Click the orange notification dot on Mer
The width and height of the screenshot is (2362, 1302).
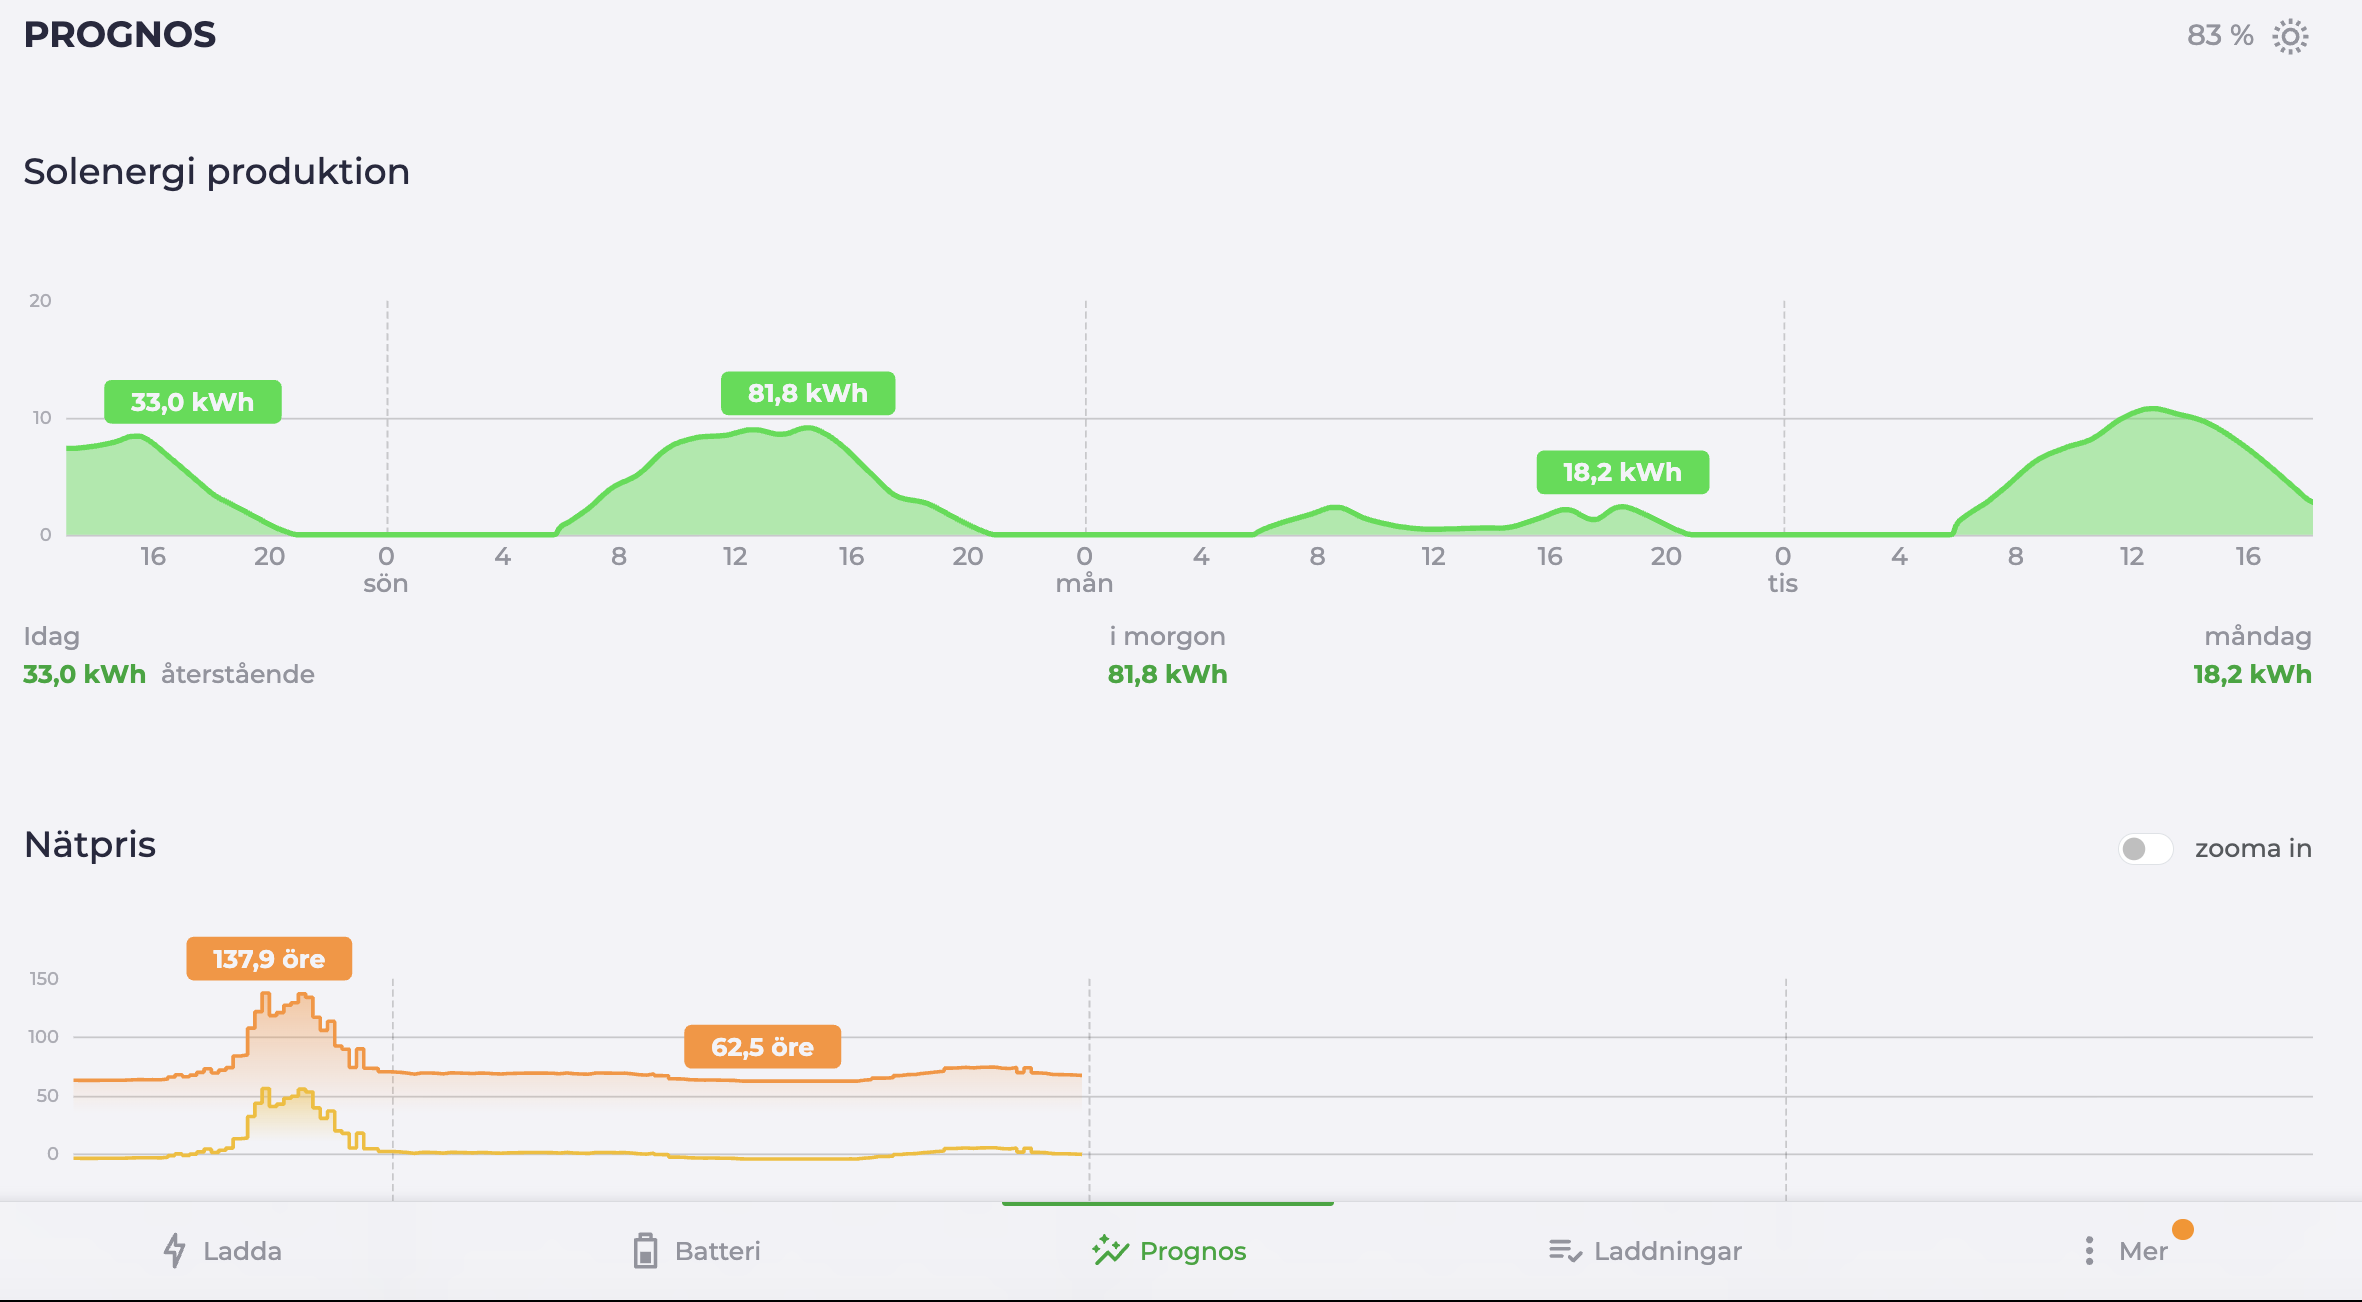click(2183, 1229)
